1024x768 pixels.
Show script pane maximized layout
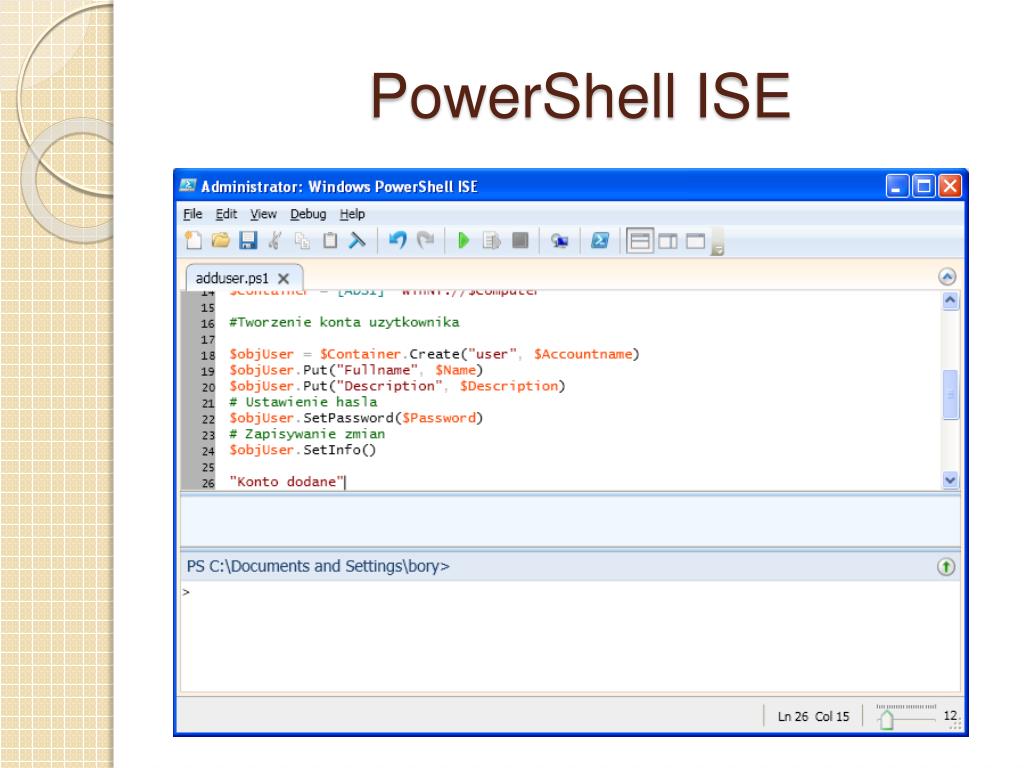pyautogui.click(x=696, y=241)
